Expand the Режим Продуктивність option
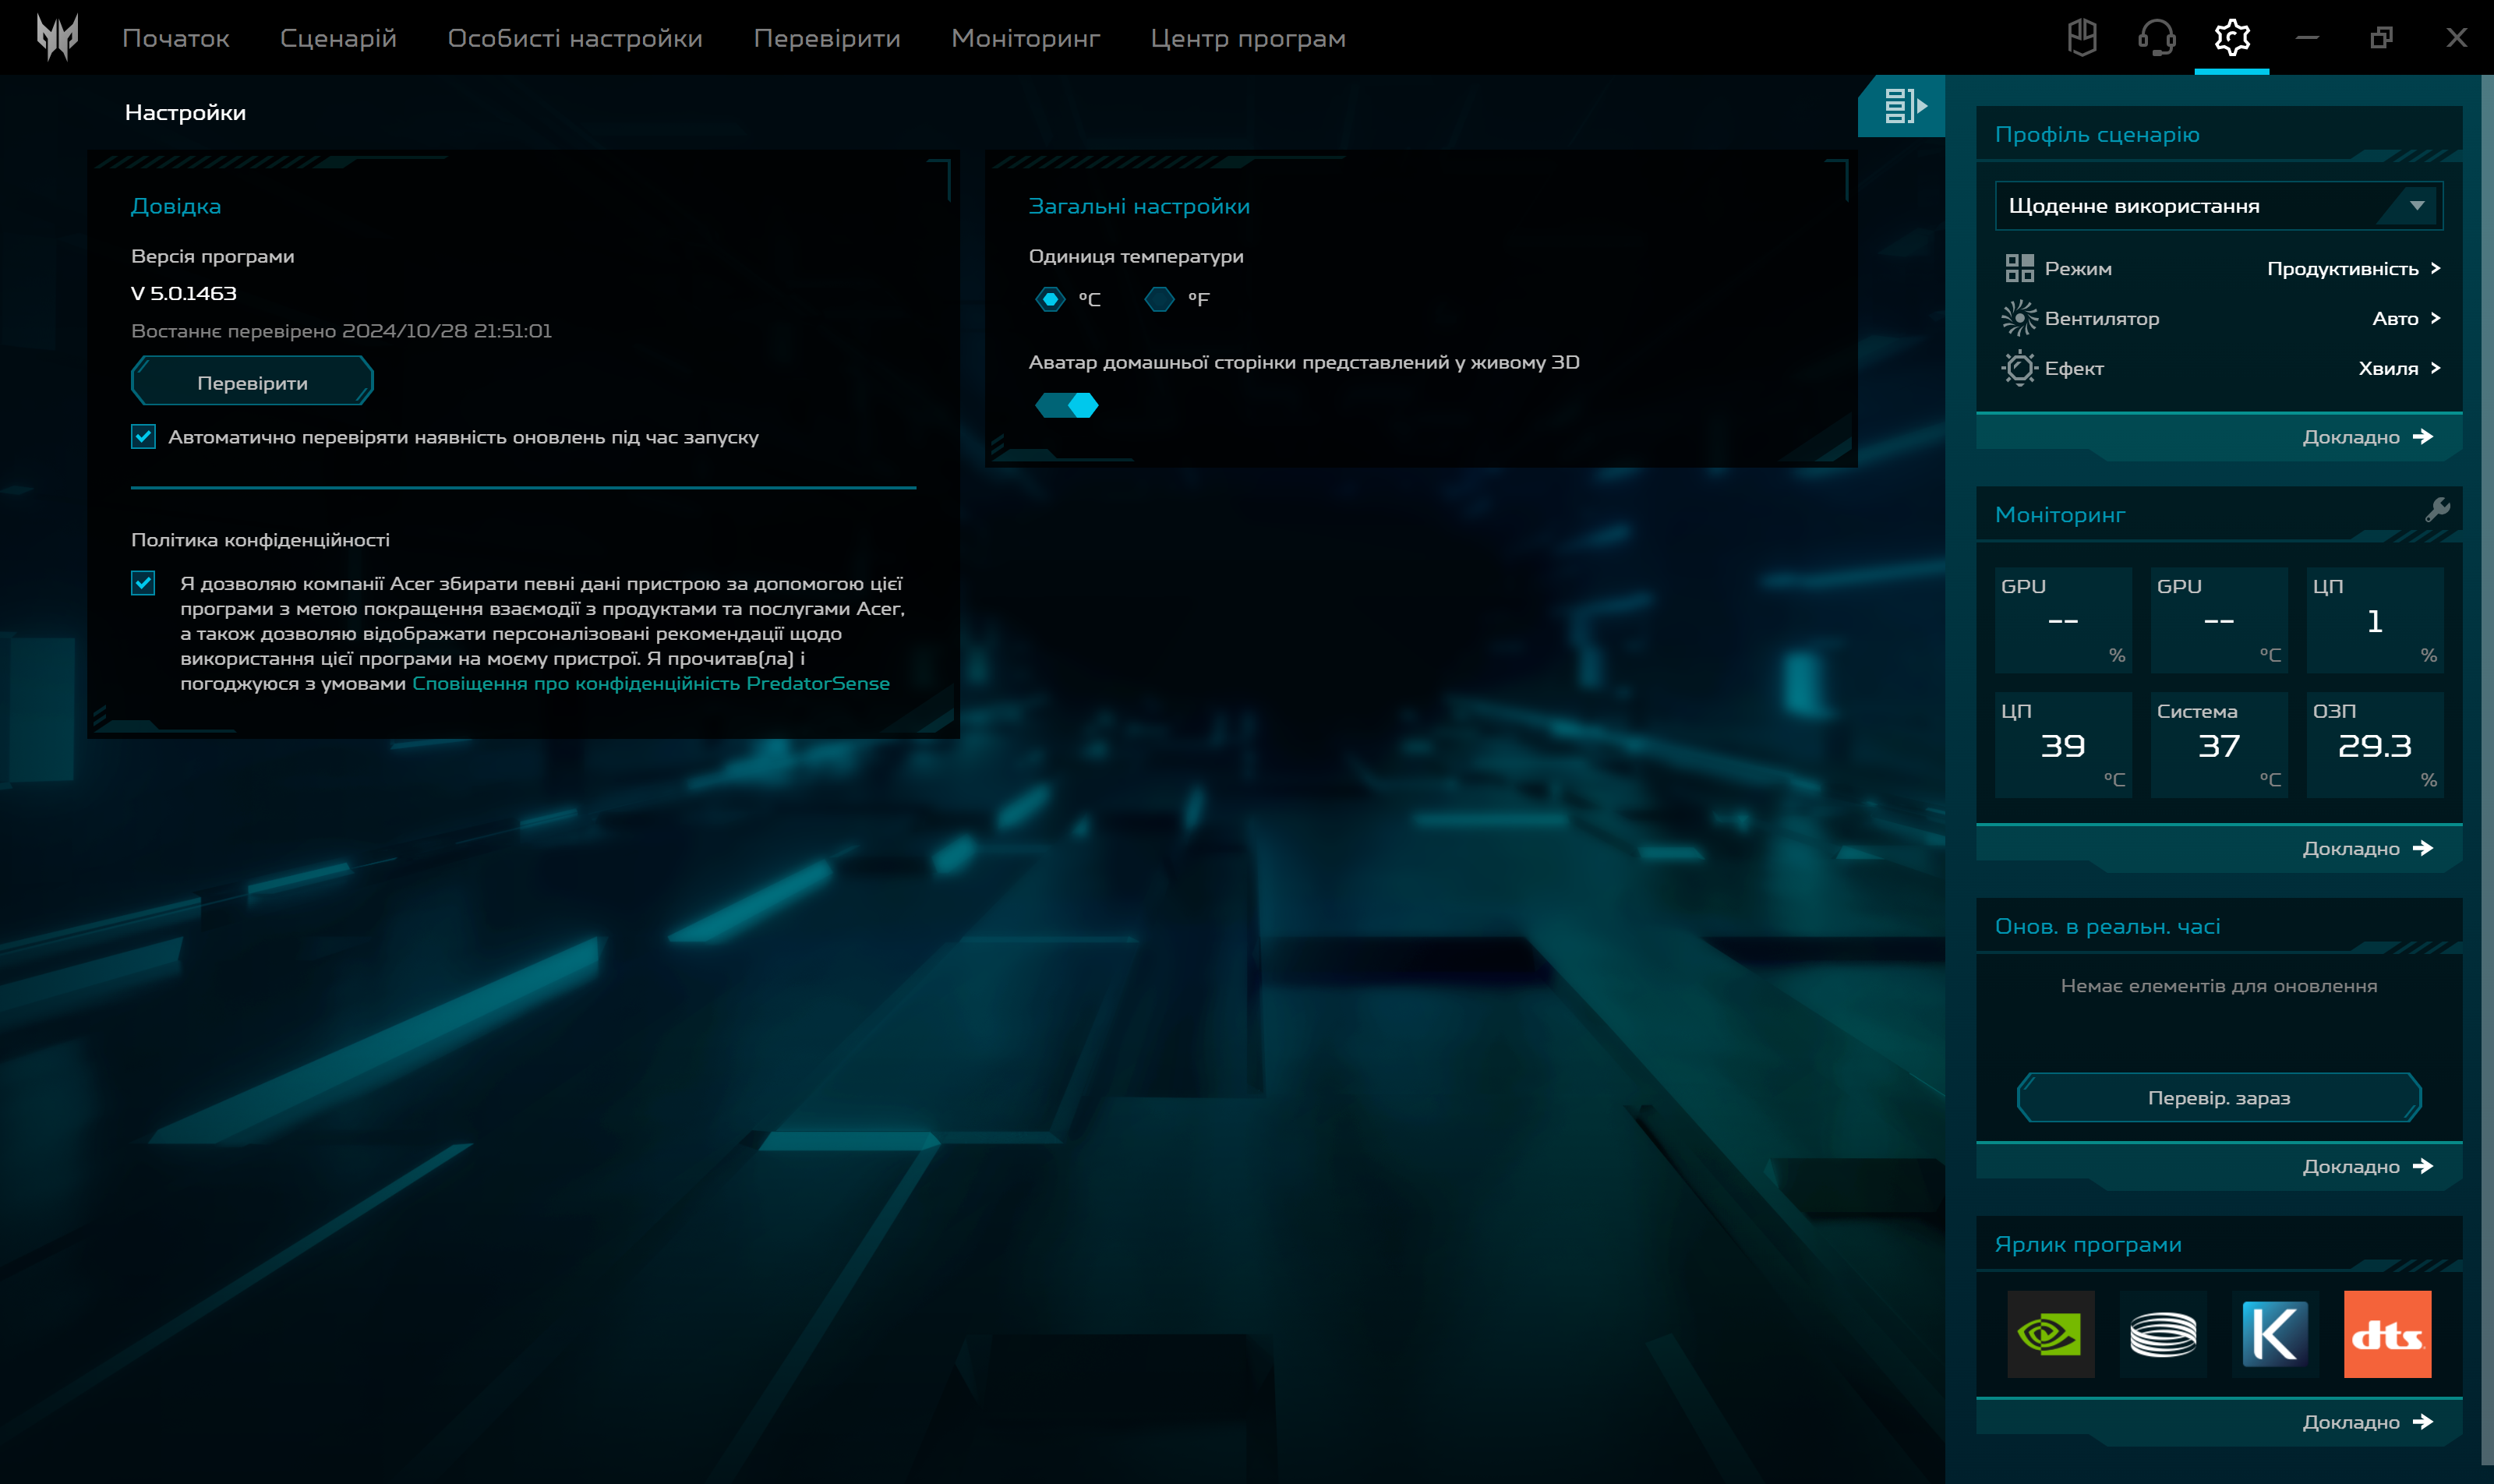 click(2352, 268)
